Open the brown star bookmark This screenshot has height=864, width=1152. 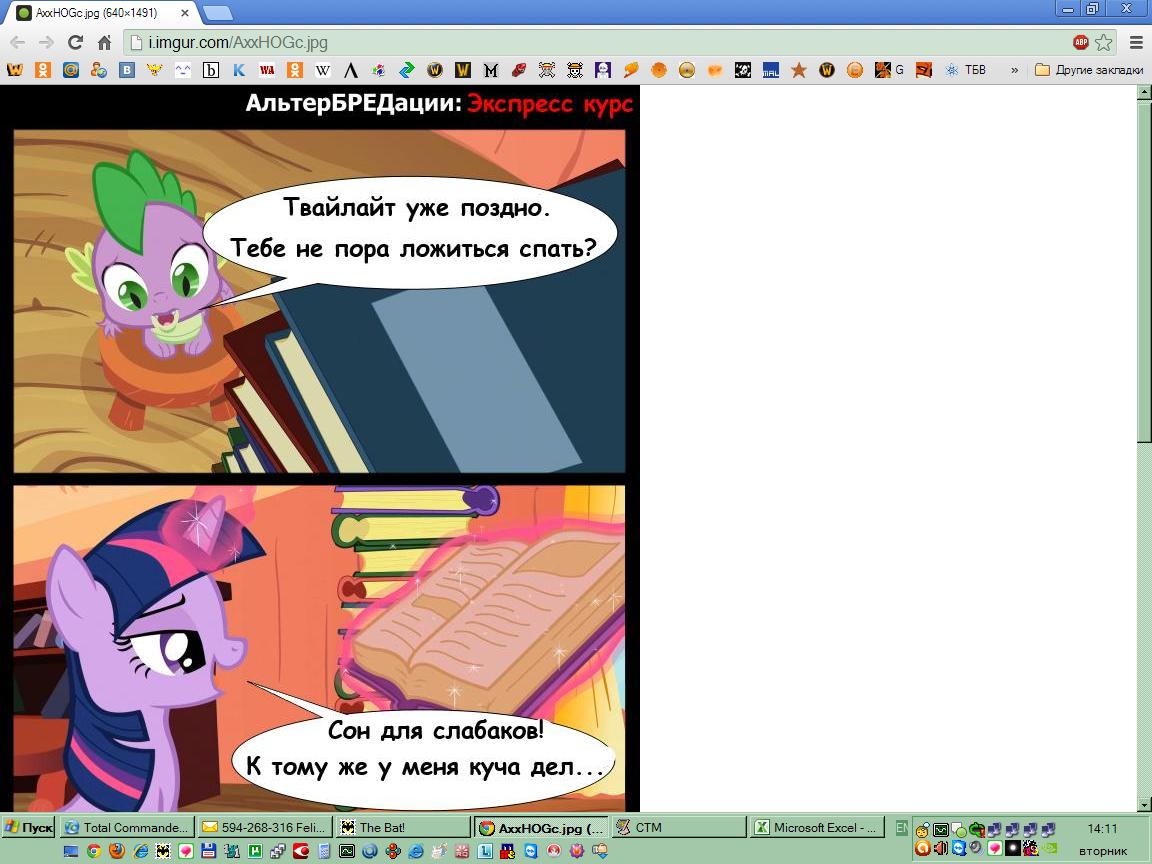click(799, 70)
